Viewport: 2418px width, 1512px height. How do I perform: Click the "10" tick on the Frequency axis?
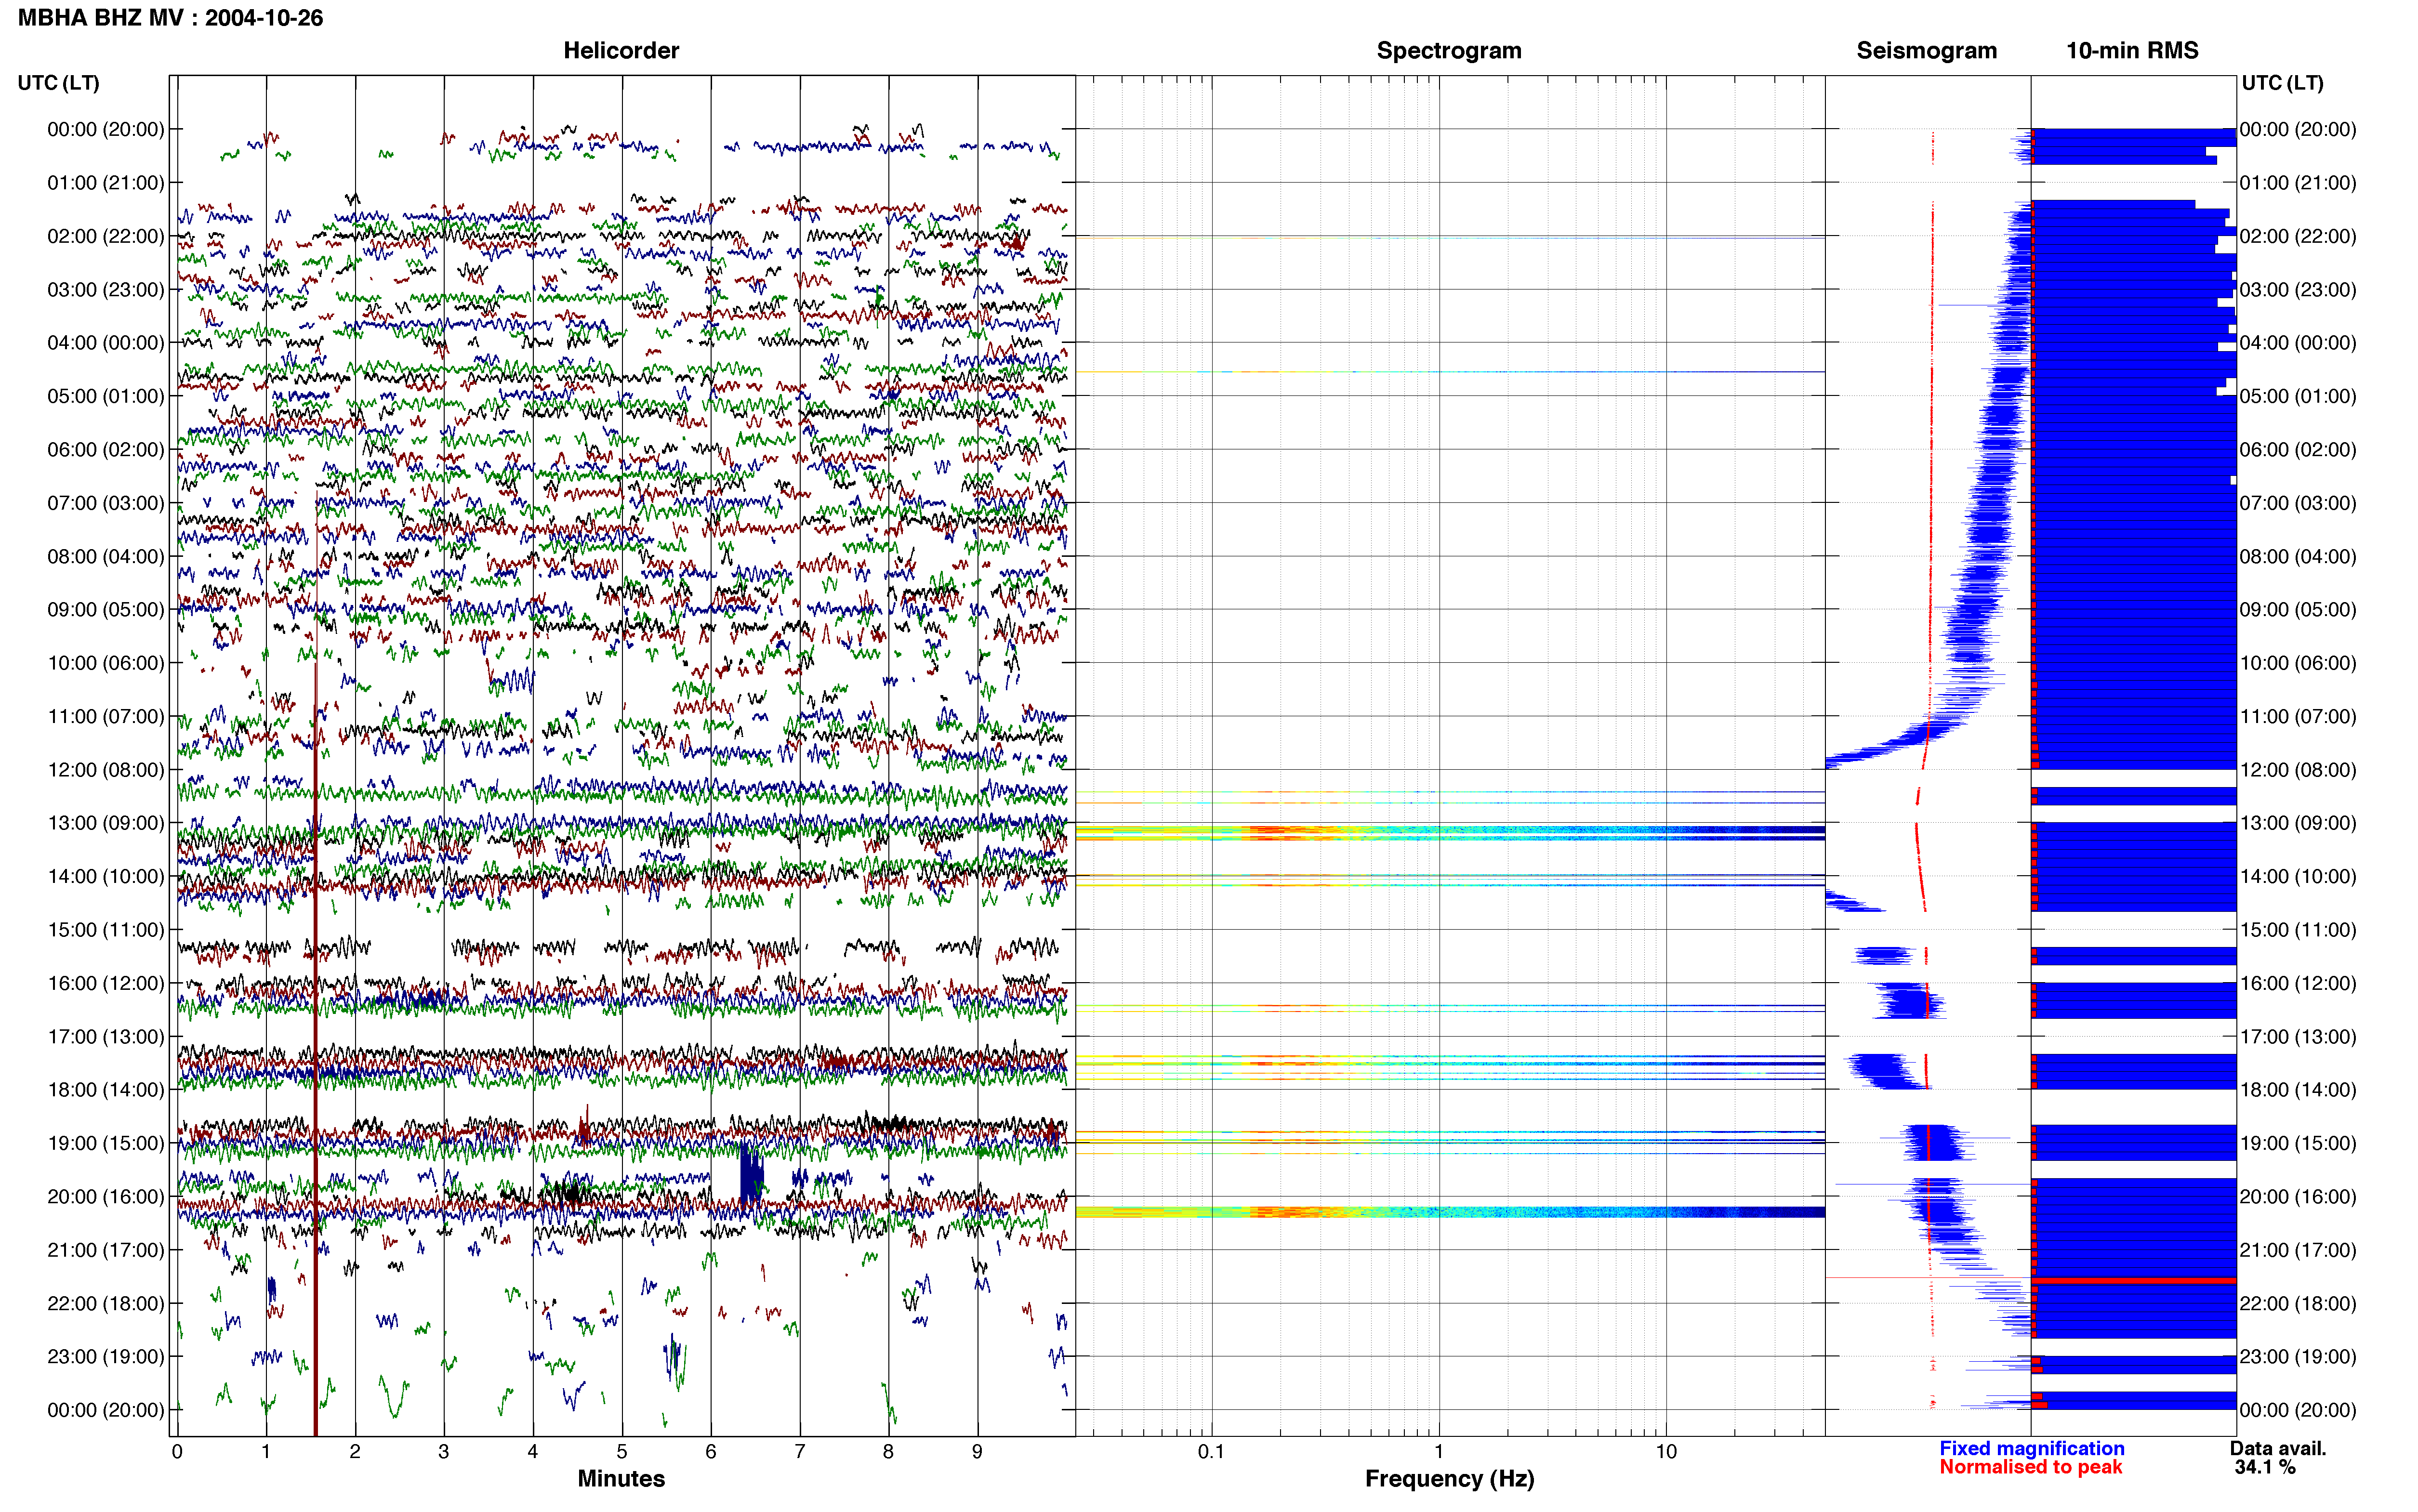(1666, 1451)
